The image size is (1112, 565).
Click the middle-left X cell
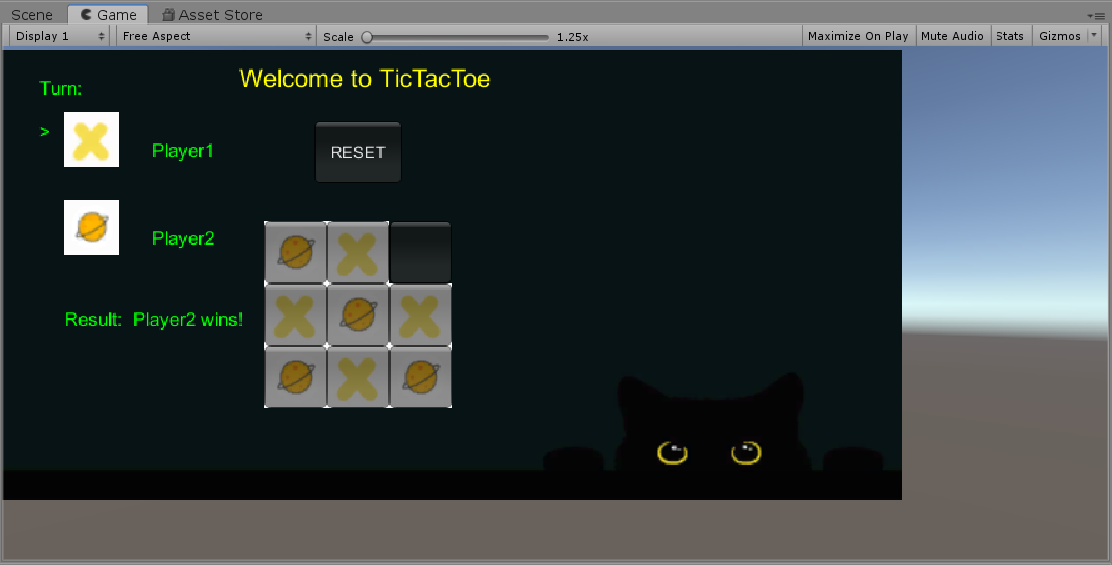(296, 315)
